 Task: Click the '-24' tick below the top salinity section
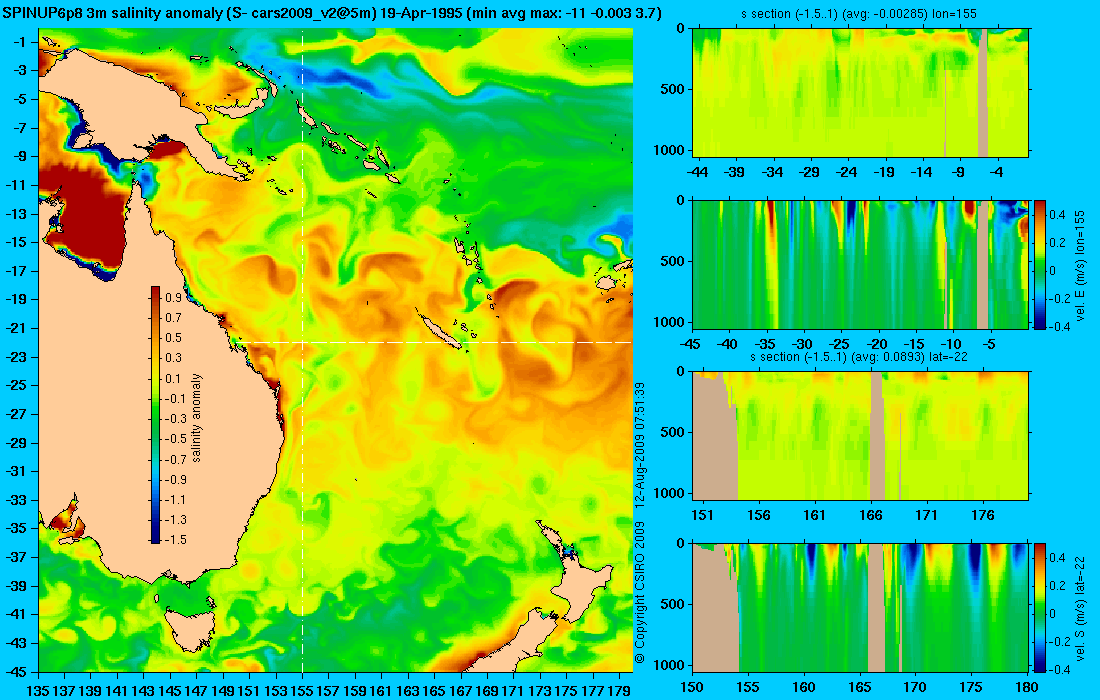[847, 172]
